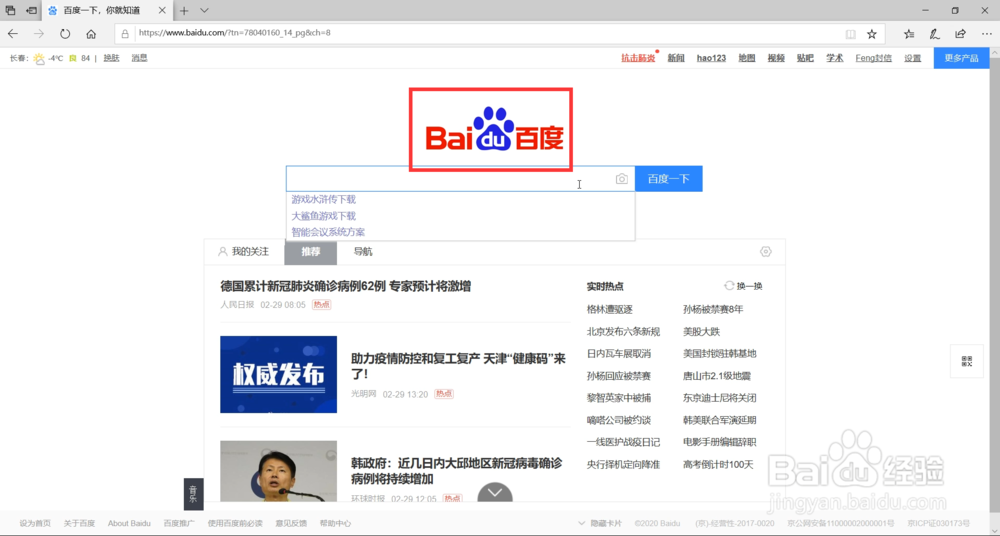1000x536 pixels.
Task: Open hot topic 高考倒计时100天
Action: (718, 465)
